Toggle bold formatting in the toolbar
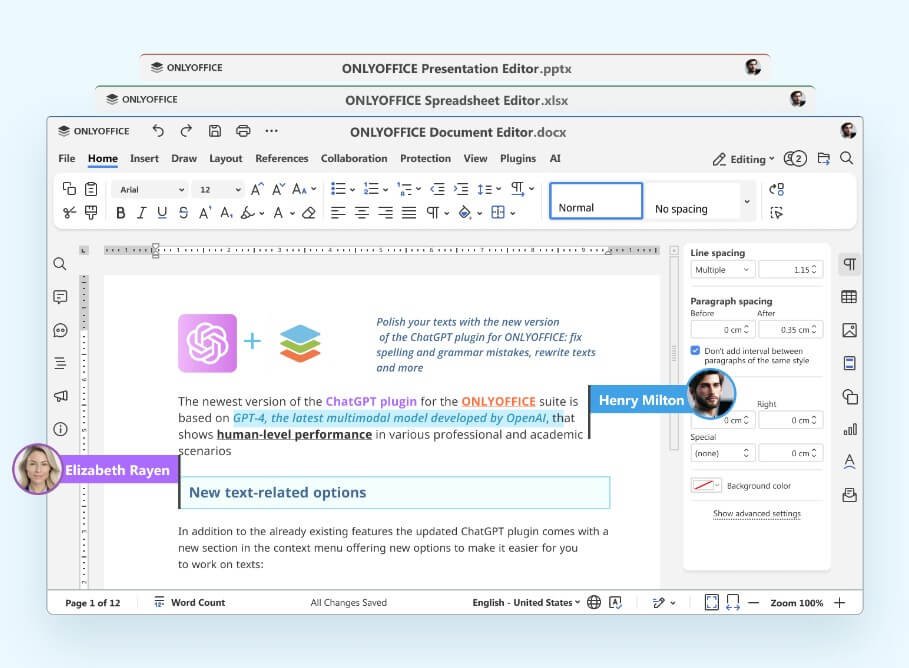The image size is (909, 668). [121, 213]
